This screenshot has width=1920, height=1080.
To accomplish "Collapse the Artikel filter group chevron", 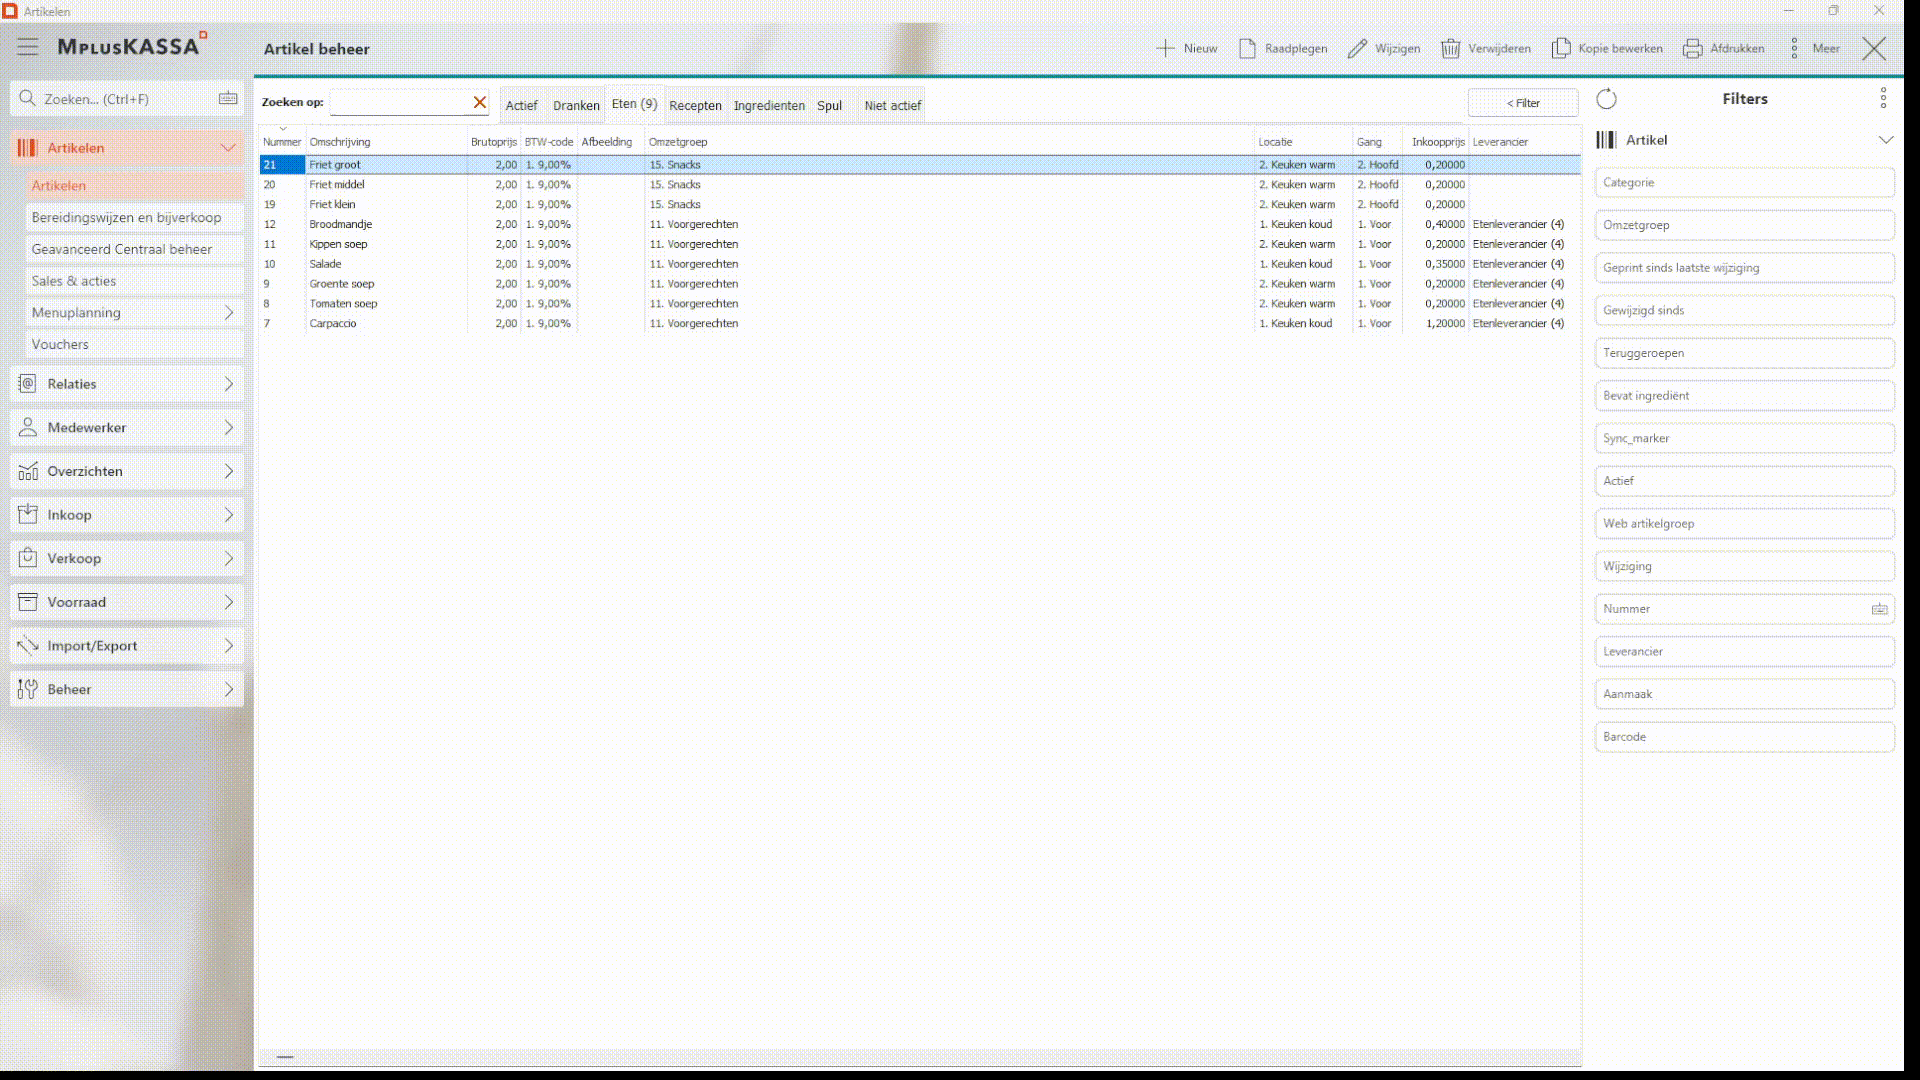I will tap(1885, 140).
